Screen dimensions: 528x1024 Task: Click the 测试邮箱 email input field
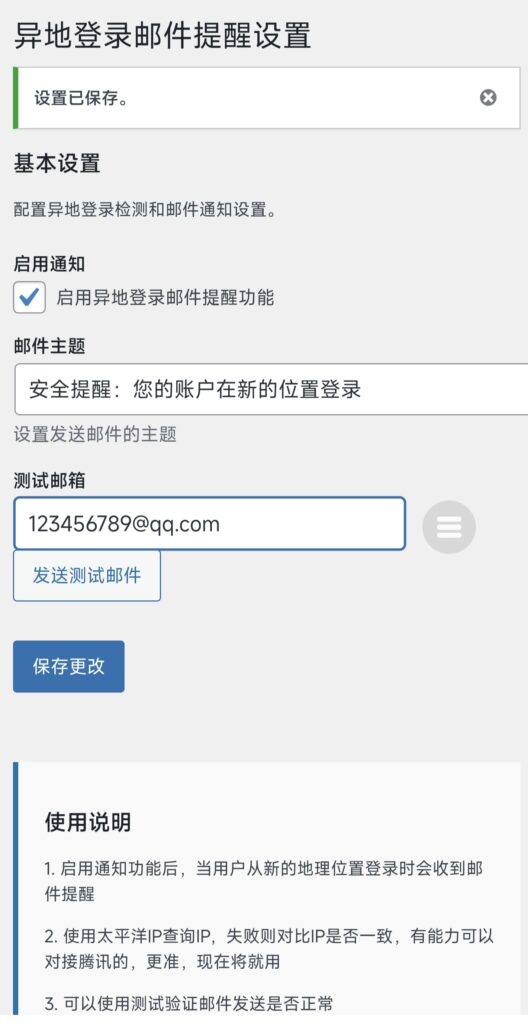(210, 524)
